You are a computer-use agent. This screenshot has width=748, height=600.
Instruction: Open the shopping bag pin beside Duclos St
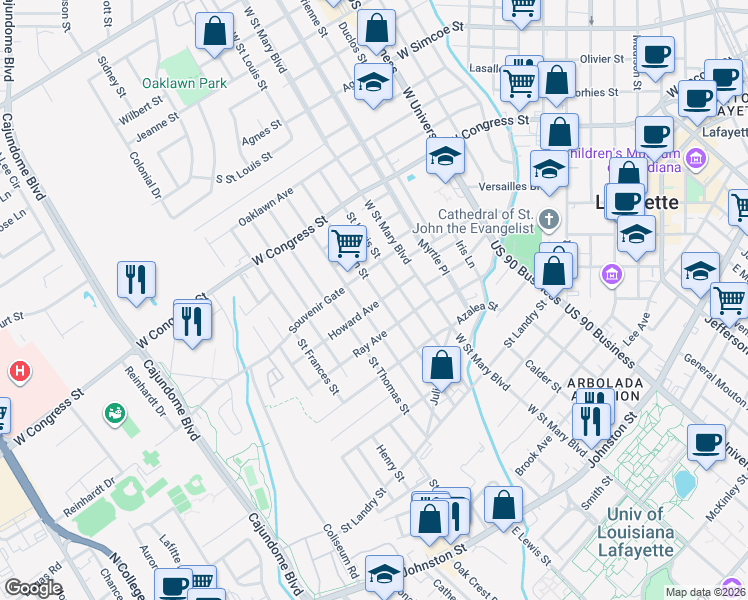click(x=376, y=29)
